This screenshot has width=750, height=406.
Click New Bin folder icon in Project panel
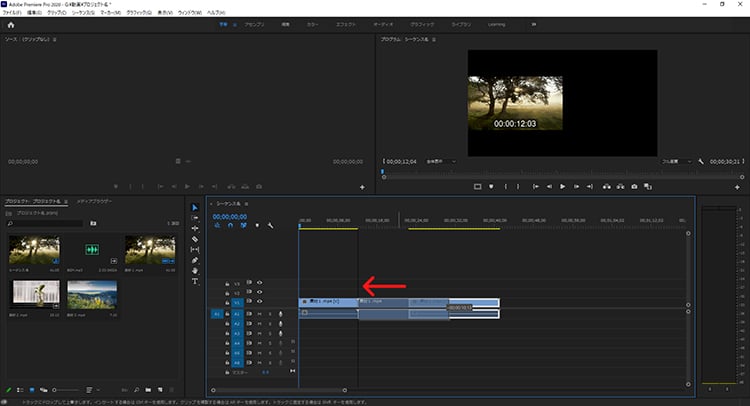(148, 390)
